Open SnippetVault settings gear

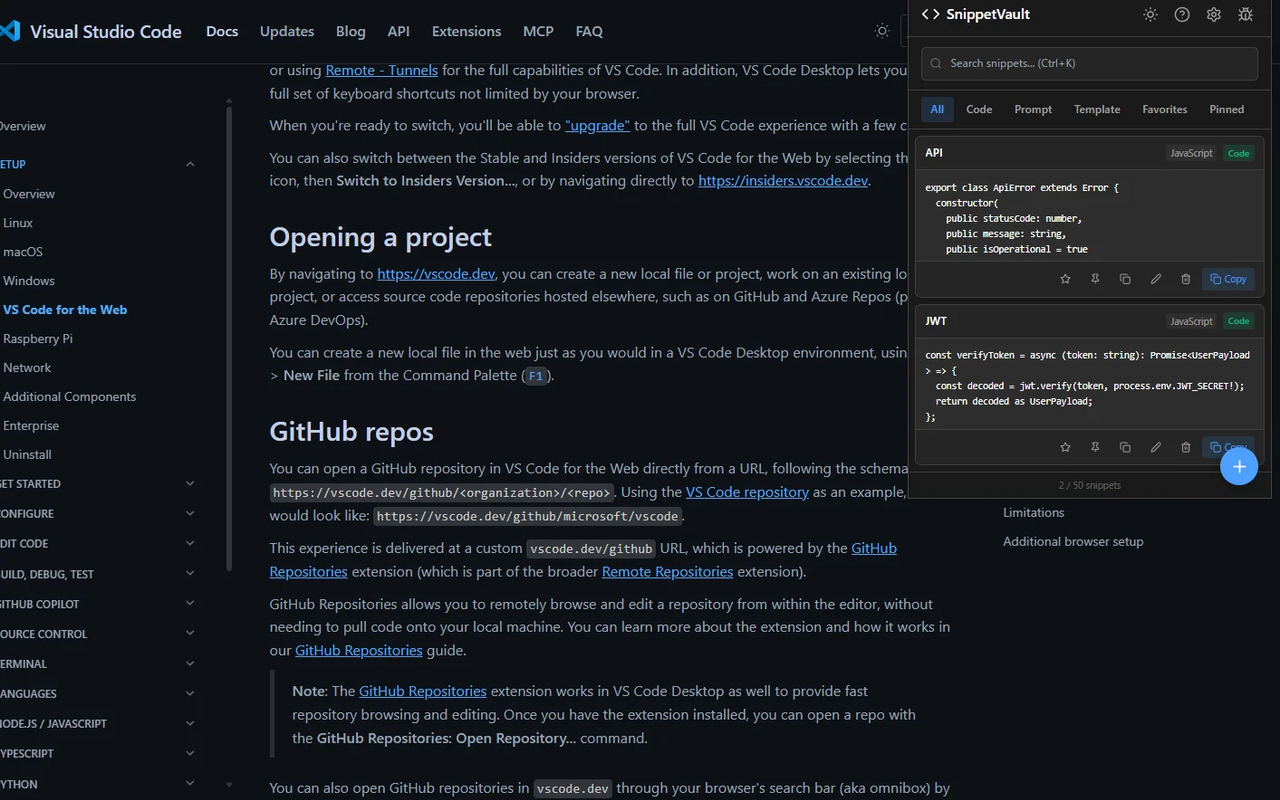(x=1213, y=14)
